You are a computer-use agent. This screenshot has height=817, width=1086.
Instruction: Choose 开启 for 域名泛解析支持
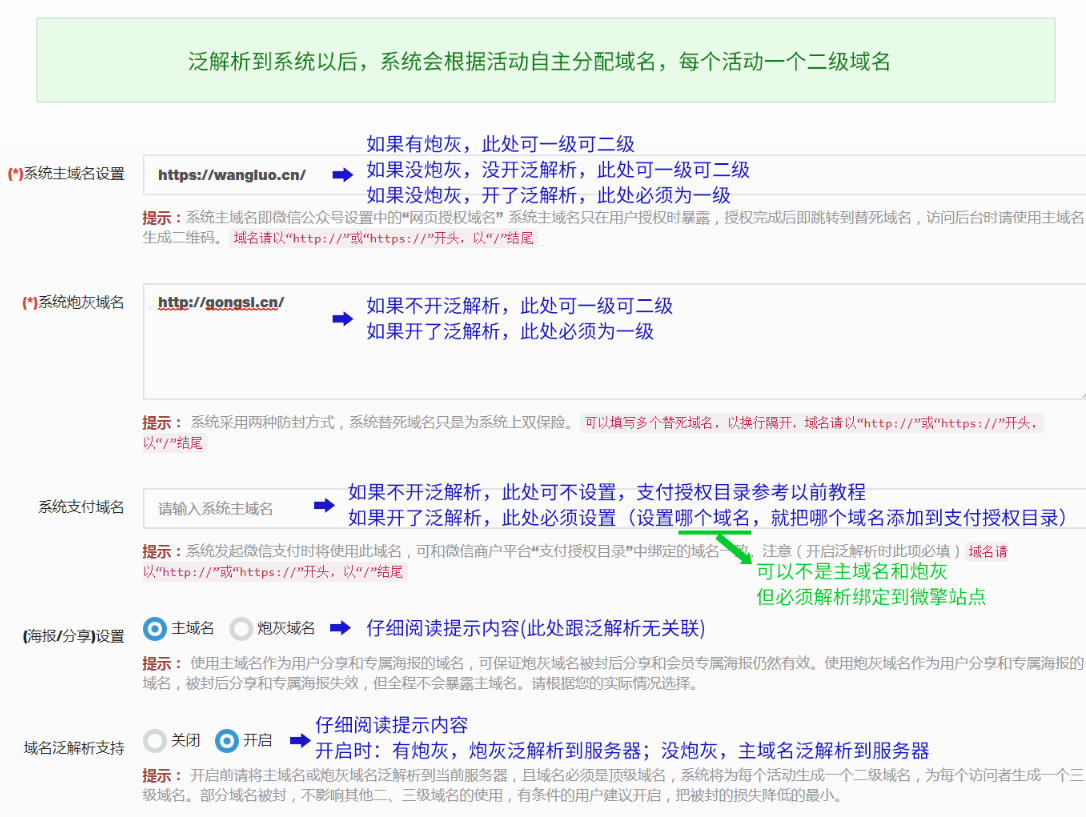pos(226,741)
